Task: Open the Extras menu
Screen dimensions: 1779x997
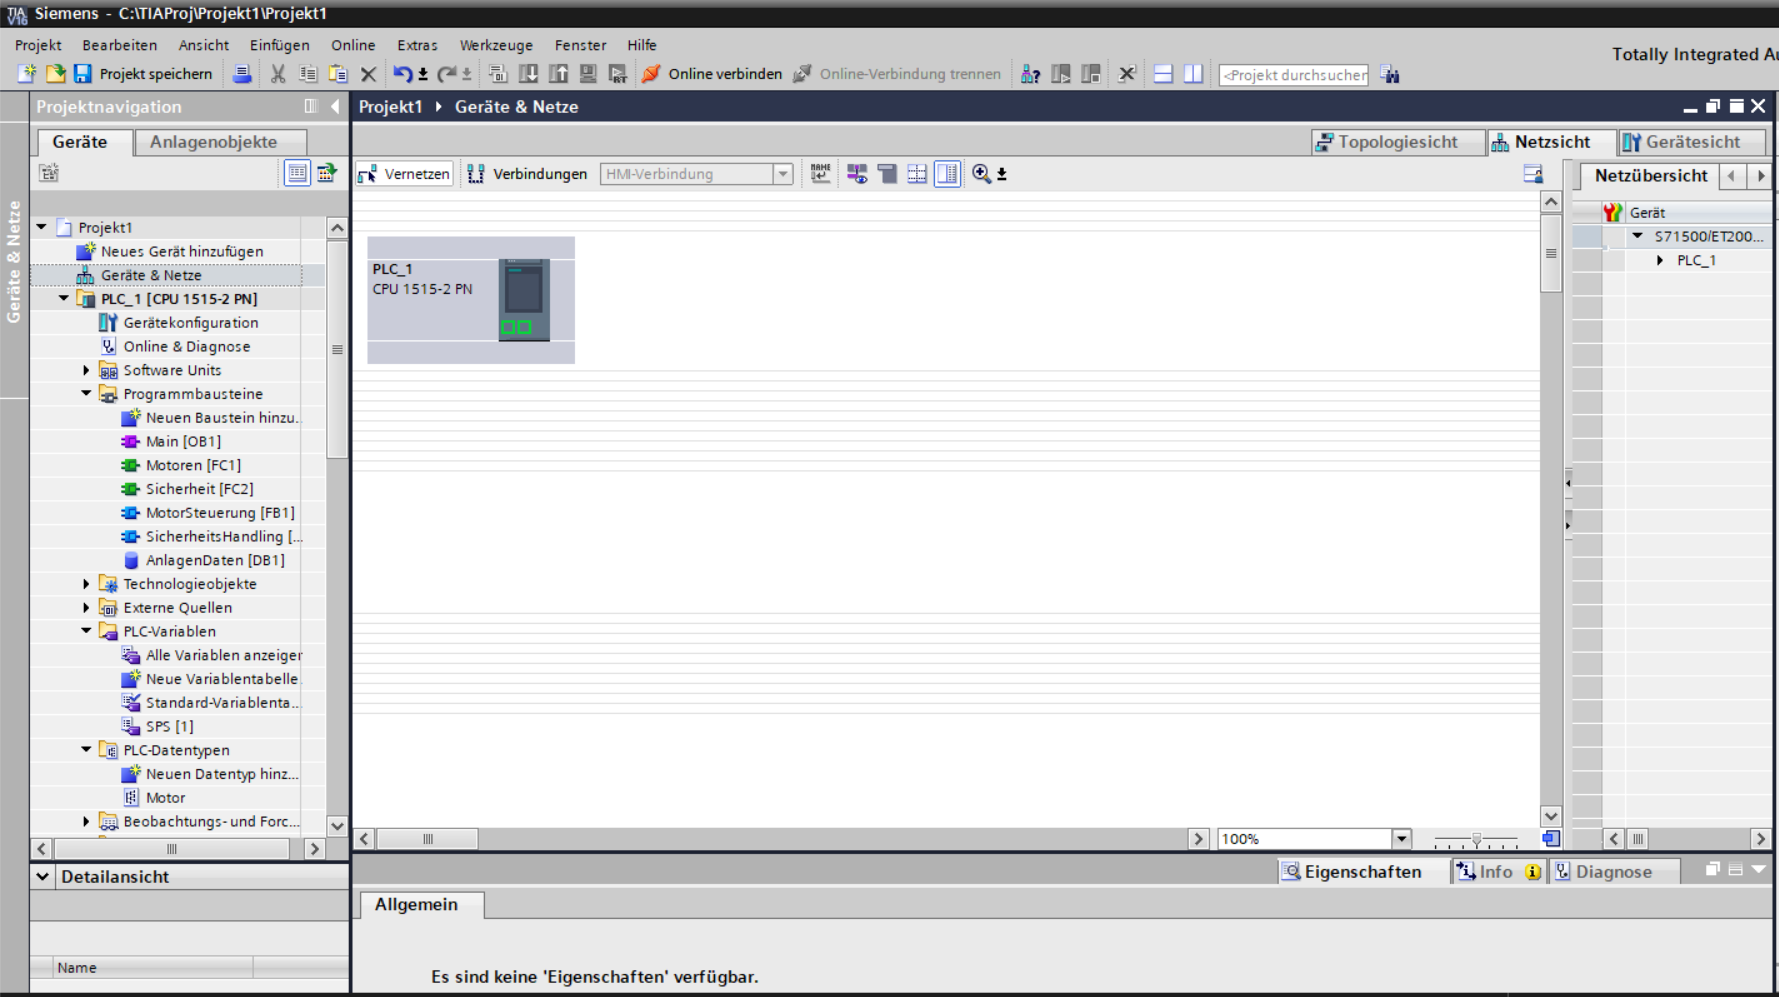Action: pyautogui.click(x=417, y=45)
